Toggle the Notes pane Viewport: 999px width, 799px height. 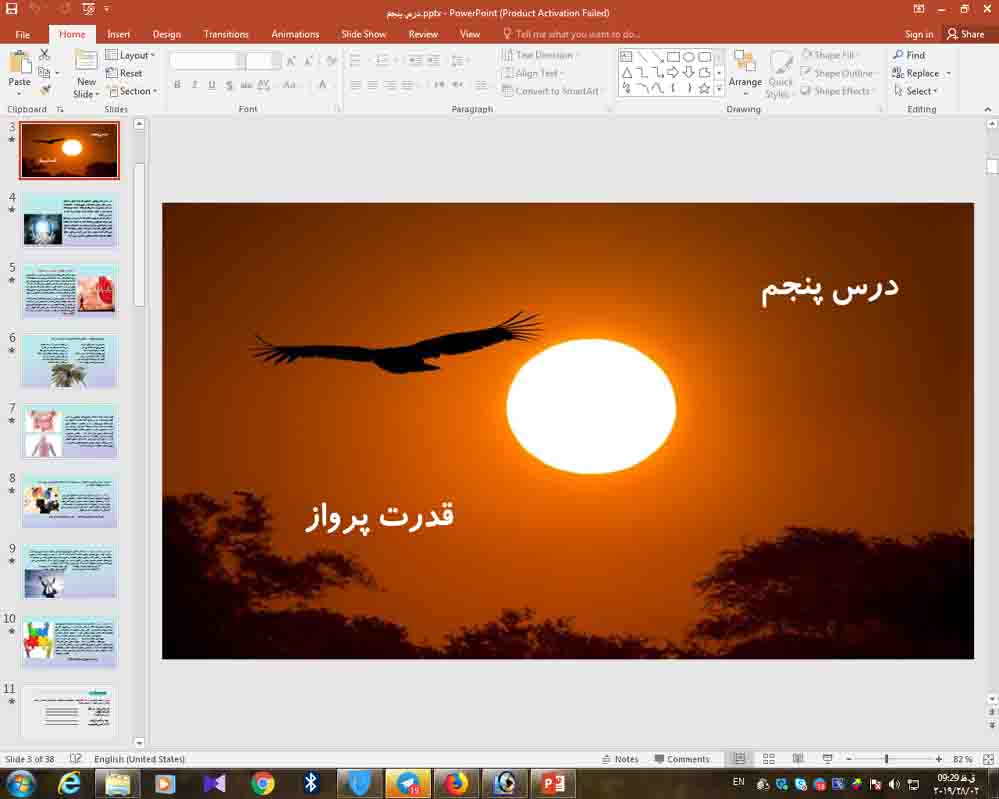pyautogui.click(x=620, y=759)
